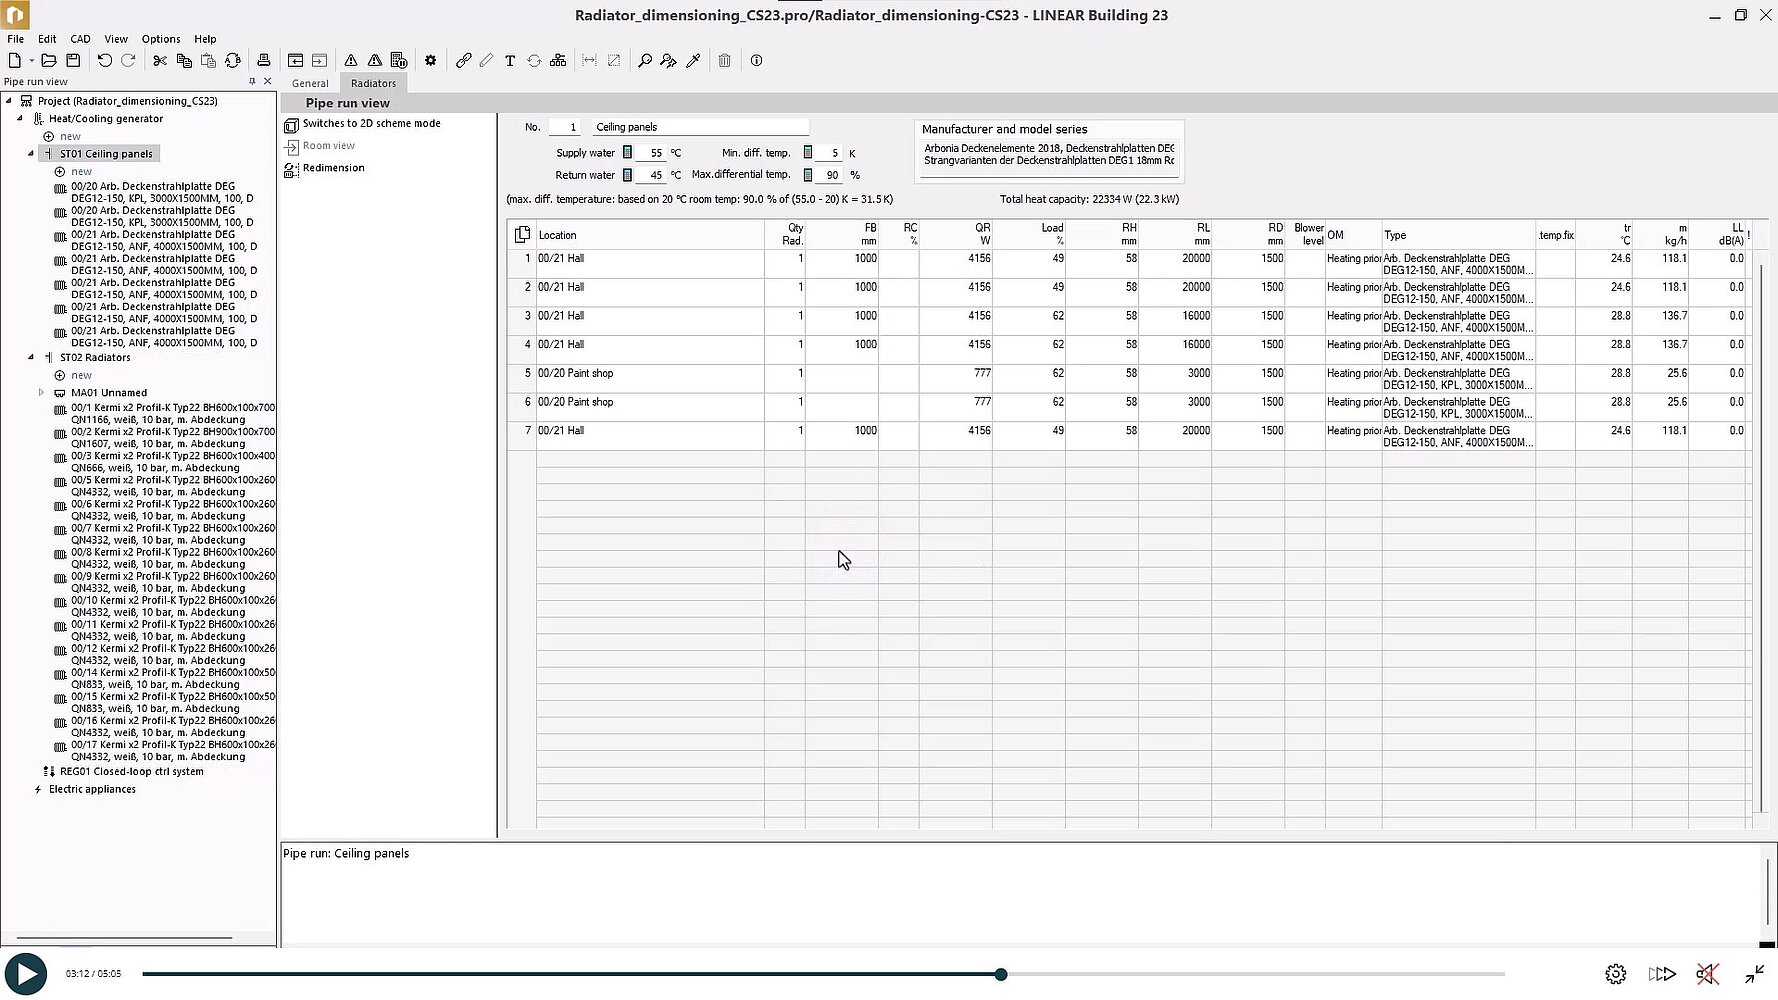The image size is (1778, 1000).
Task: Toggle the video mute speaker icon
Action: click(x=1707, y=974)
